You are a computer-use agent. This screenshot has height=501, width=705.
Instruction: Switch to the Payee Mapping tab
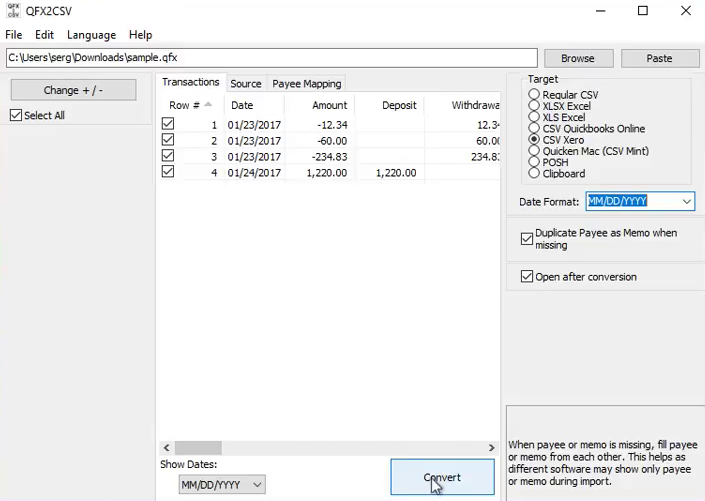pyautogui.click(x=307, y=84)
